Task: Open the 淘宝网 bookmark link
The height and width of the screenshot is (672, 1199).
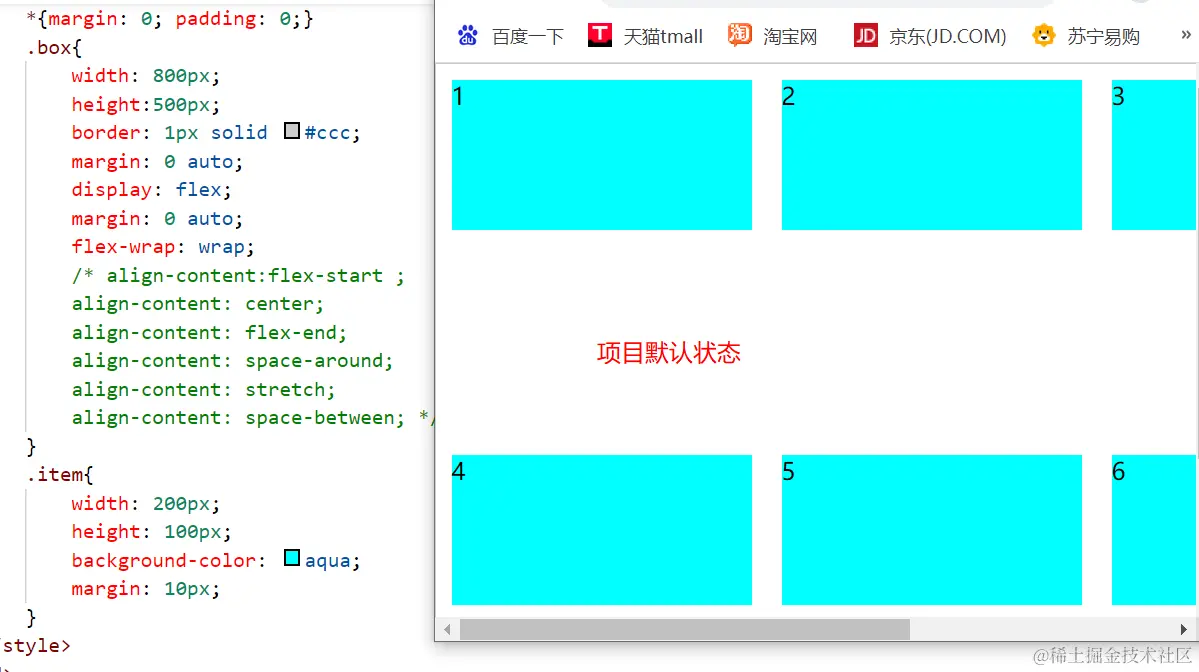Action: click(x=790, y=36)
